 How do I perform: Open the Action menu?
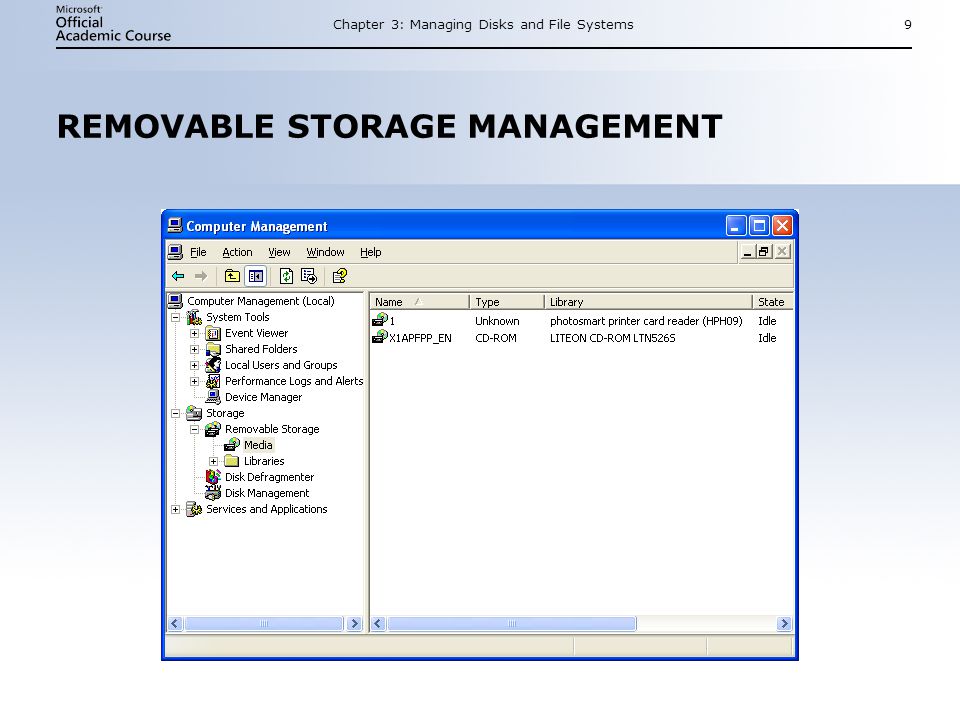[237, 252]
